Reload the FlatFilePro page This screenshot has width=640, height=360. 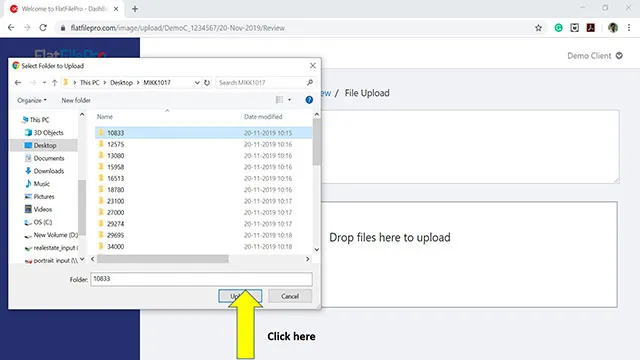(43, 28)
